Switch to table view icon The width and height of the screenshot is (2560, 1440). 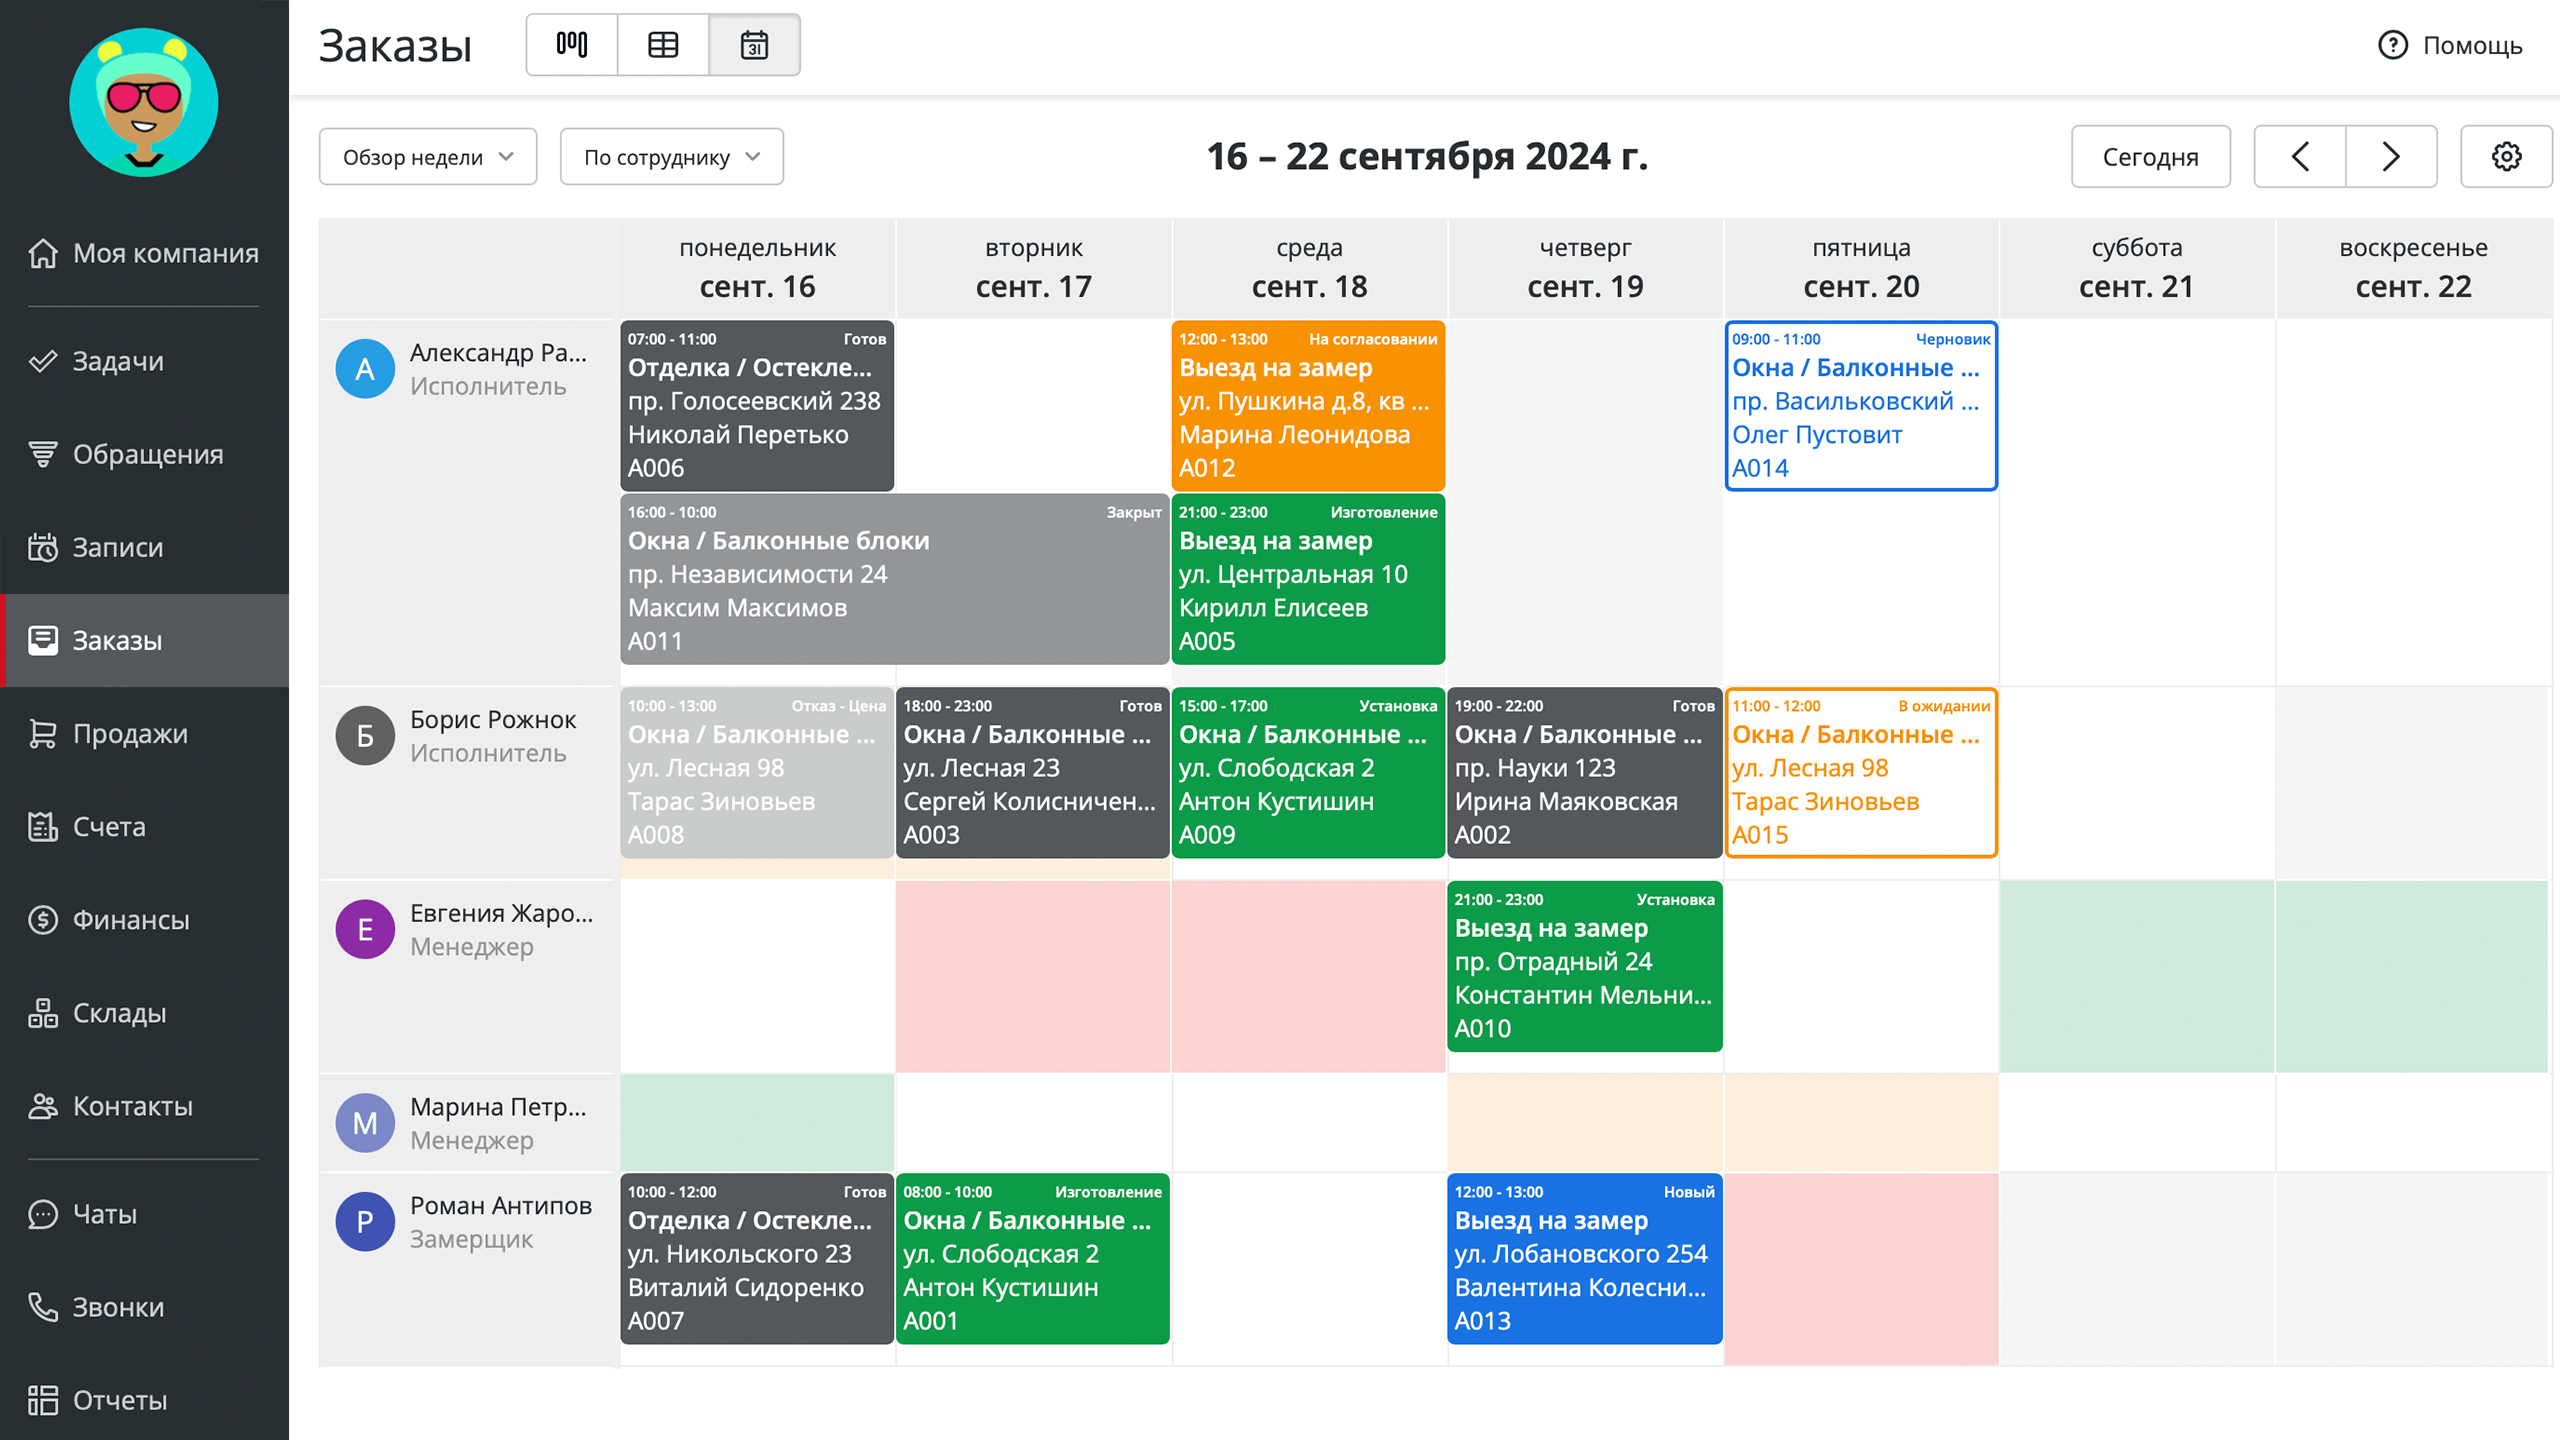tap(663, 45)
